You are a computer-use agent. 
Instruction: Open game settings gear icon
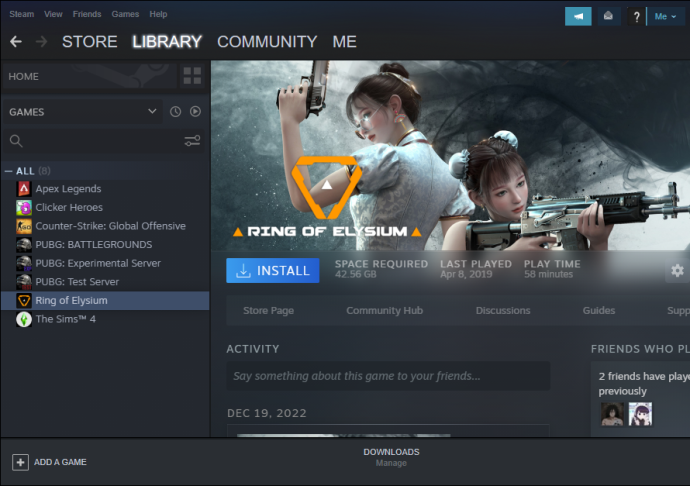(677, 270)
